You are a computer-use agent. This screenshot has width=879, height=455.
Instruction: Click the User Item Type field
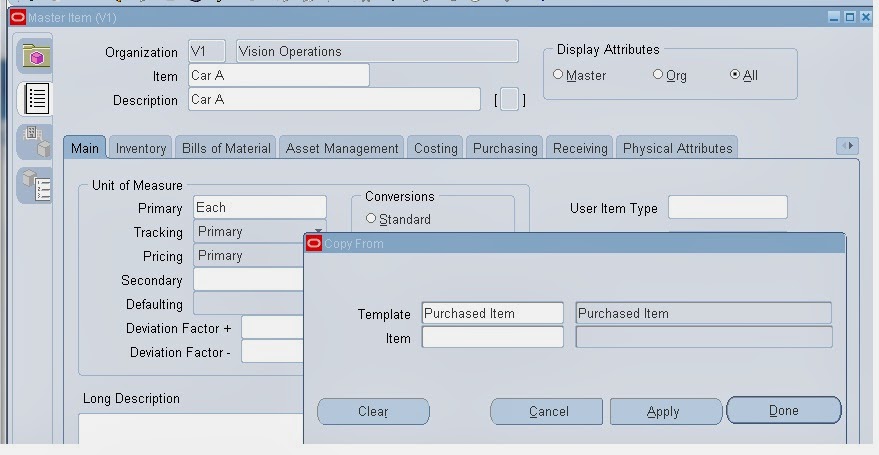click(x=728, y=207)
